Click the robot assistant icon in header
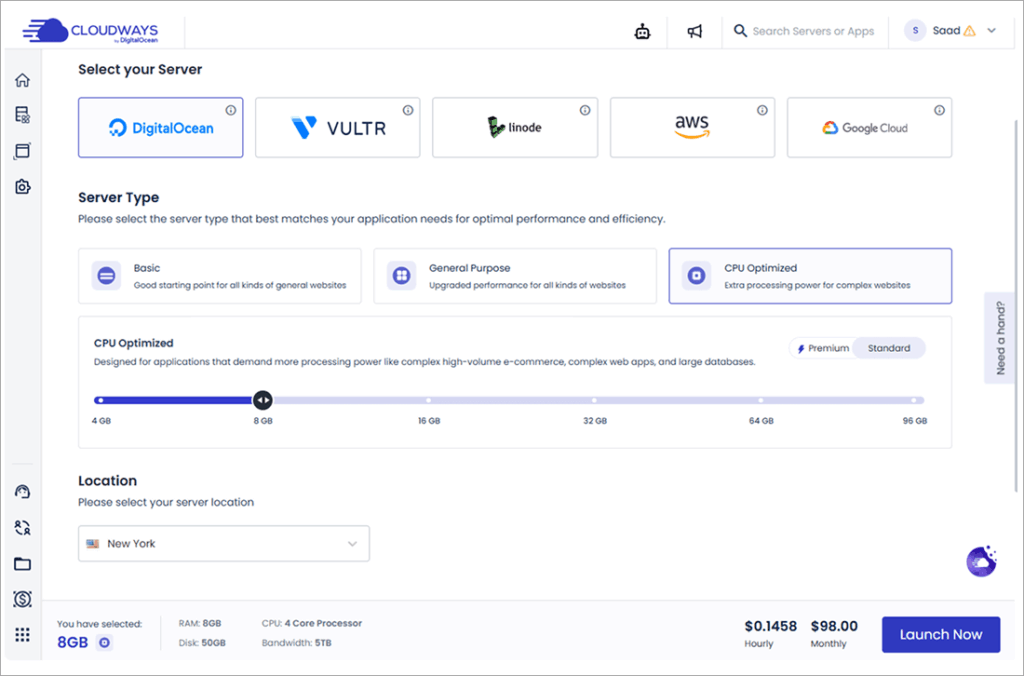Viewport: 1024px width, 676px height. (x=643, y=31)
